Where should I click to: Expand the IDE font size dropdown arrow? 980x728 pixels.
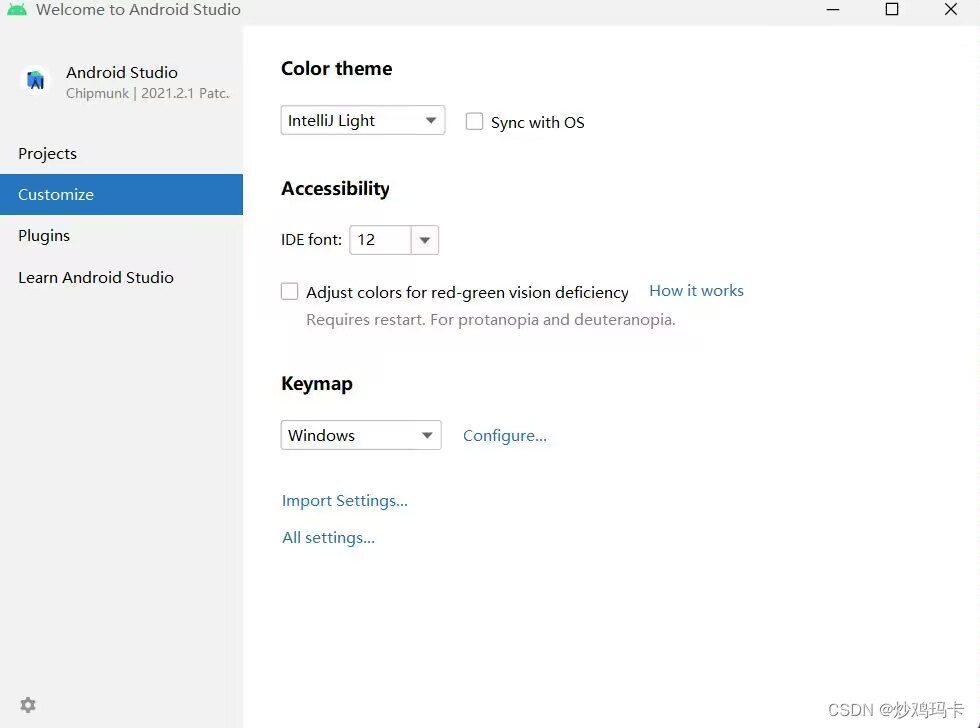(x=425, y=240)
